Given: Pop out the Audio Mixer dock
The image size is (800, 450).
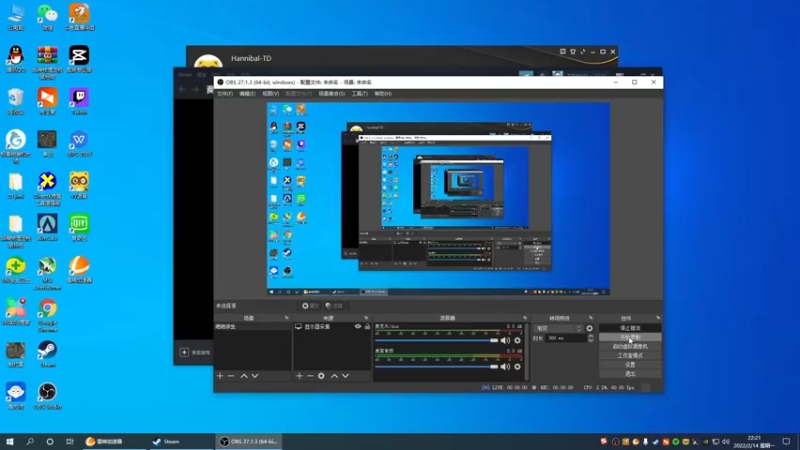Looking at the screenshot, I should (524, 318).
